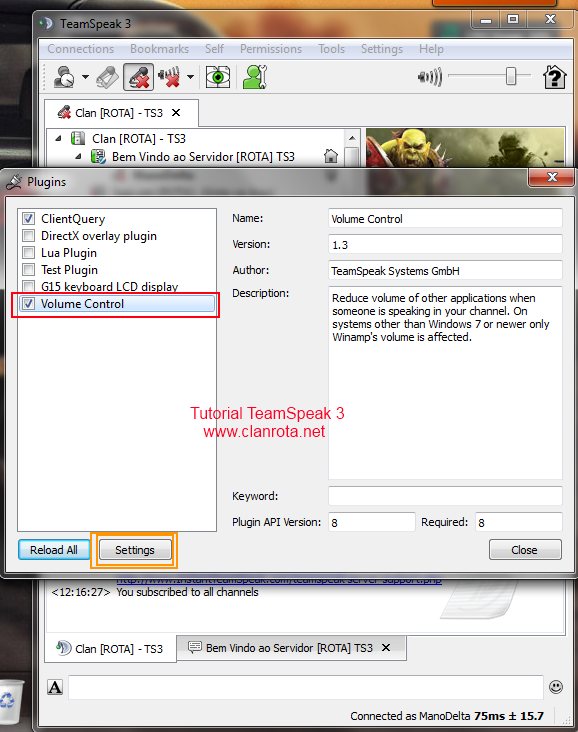Click the bookmark tag icon in the toolbar
Viewport: 578px width, 732px height.
[107, 77]
